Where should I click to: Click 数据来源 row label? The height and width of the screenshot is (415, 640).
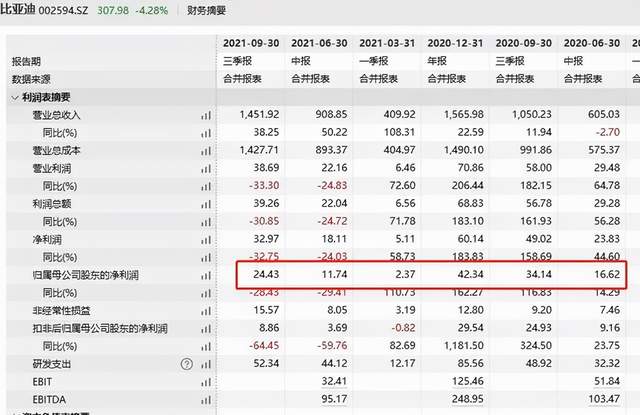pos(31,80)
